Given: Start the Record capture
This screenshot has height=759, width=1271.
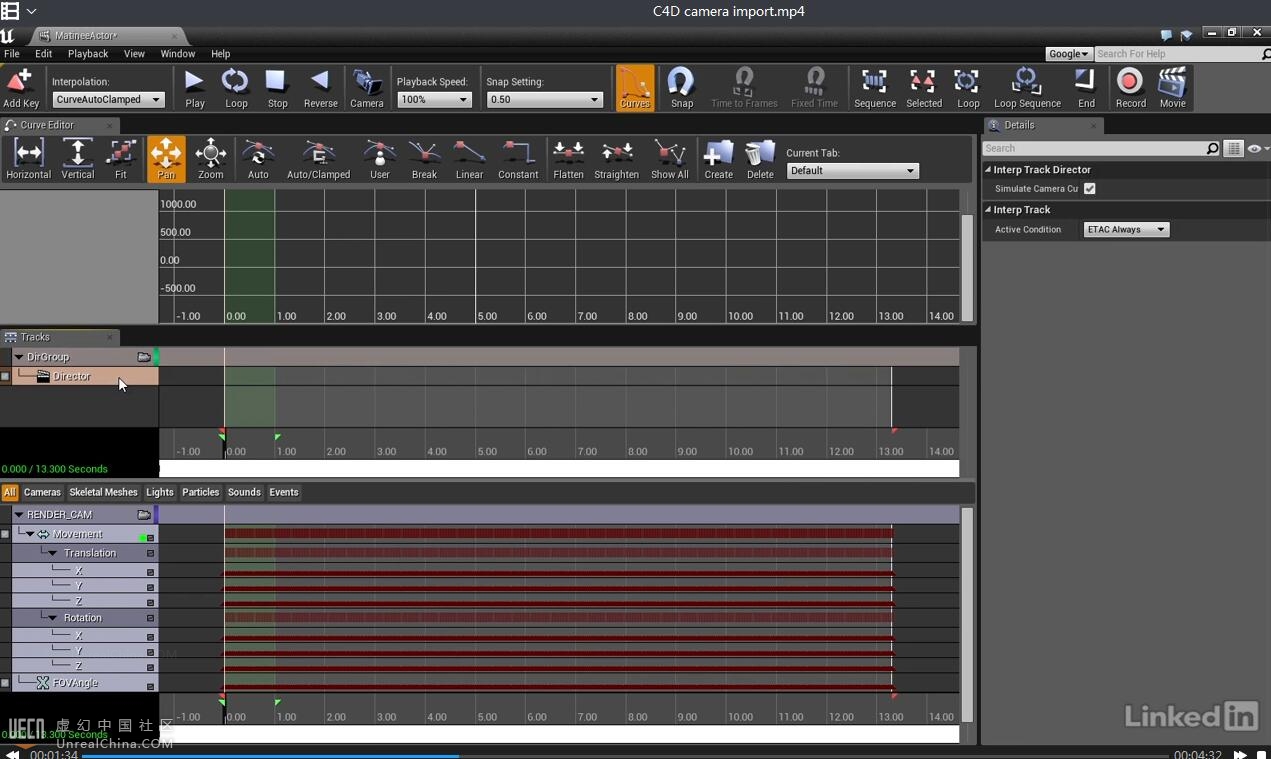Looking at the screenshot, I should click(x=1130, y=88).
